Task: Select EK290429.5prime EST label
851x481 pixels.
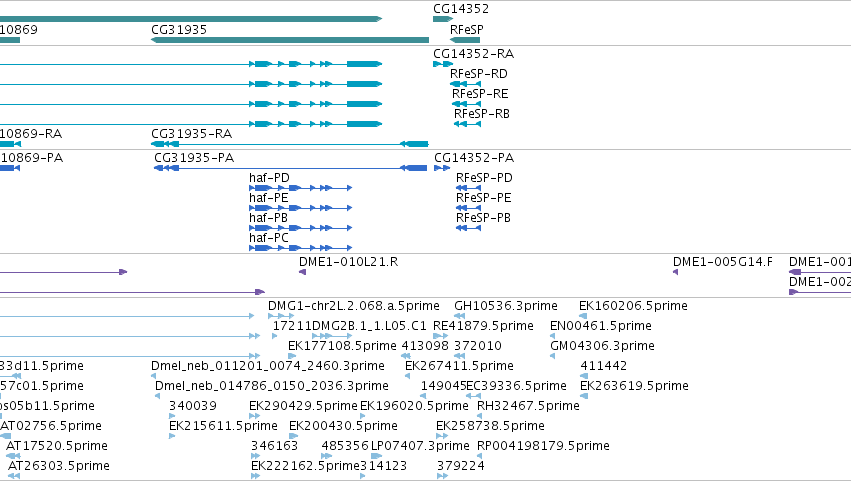Action: click(303, 407)
